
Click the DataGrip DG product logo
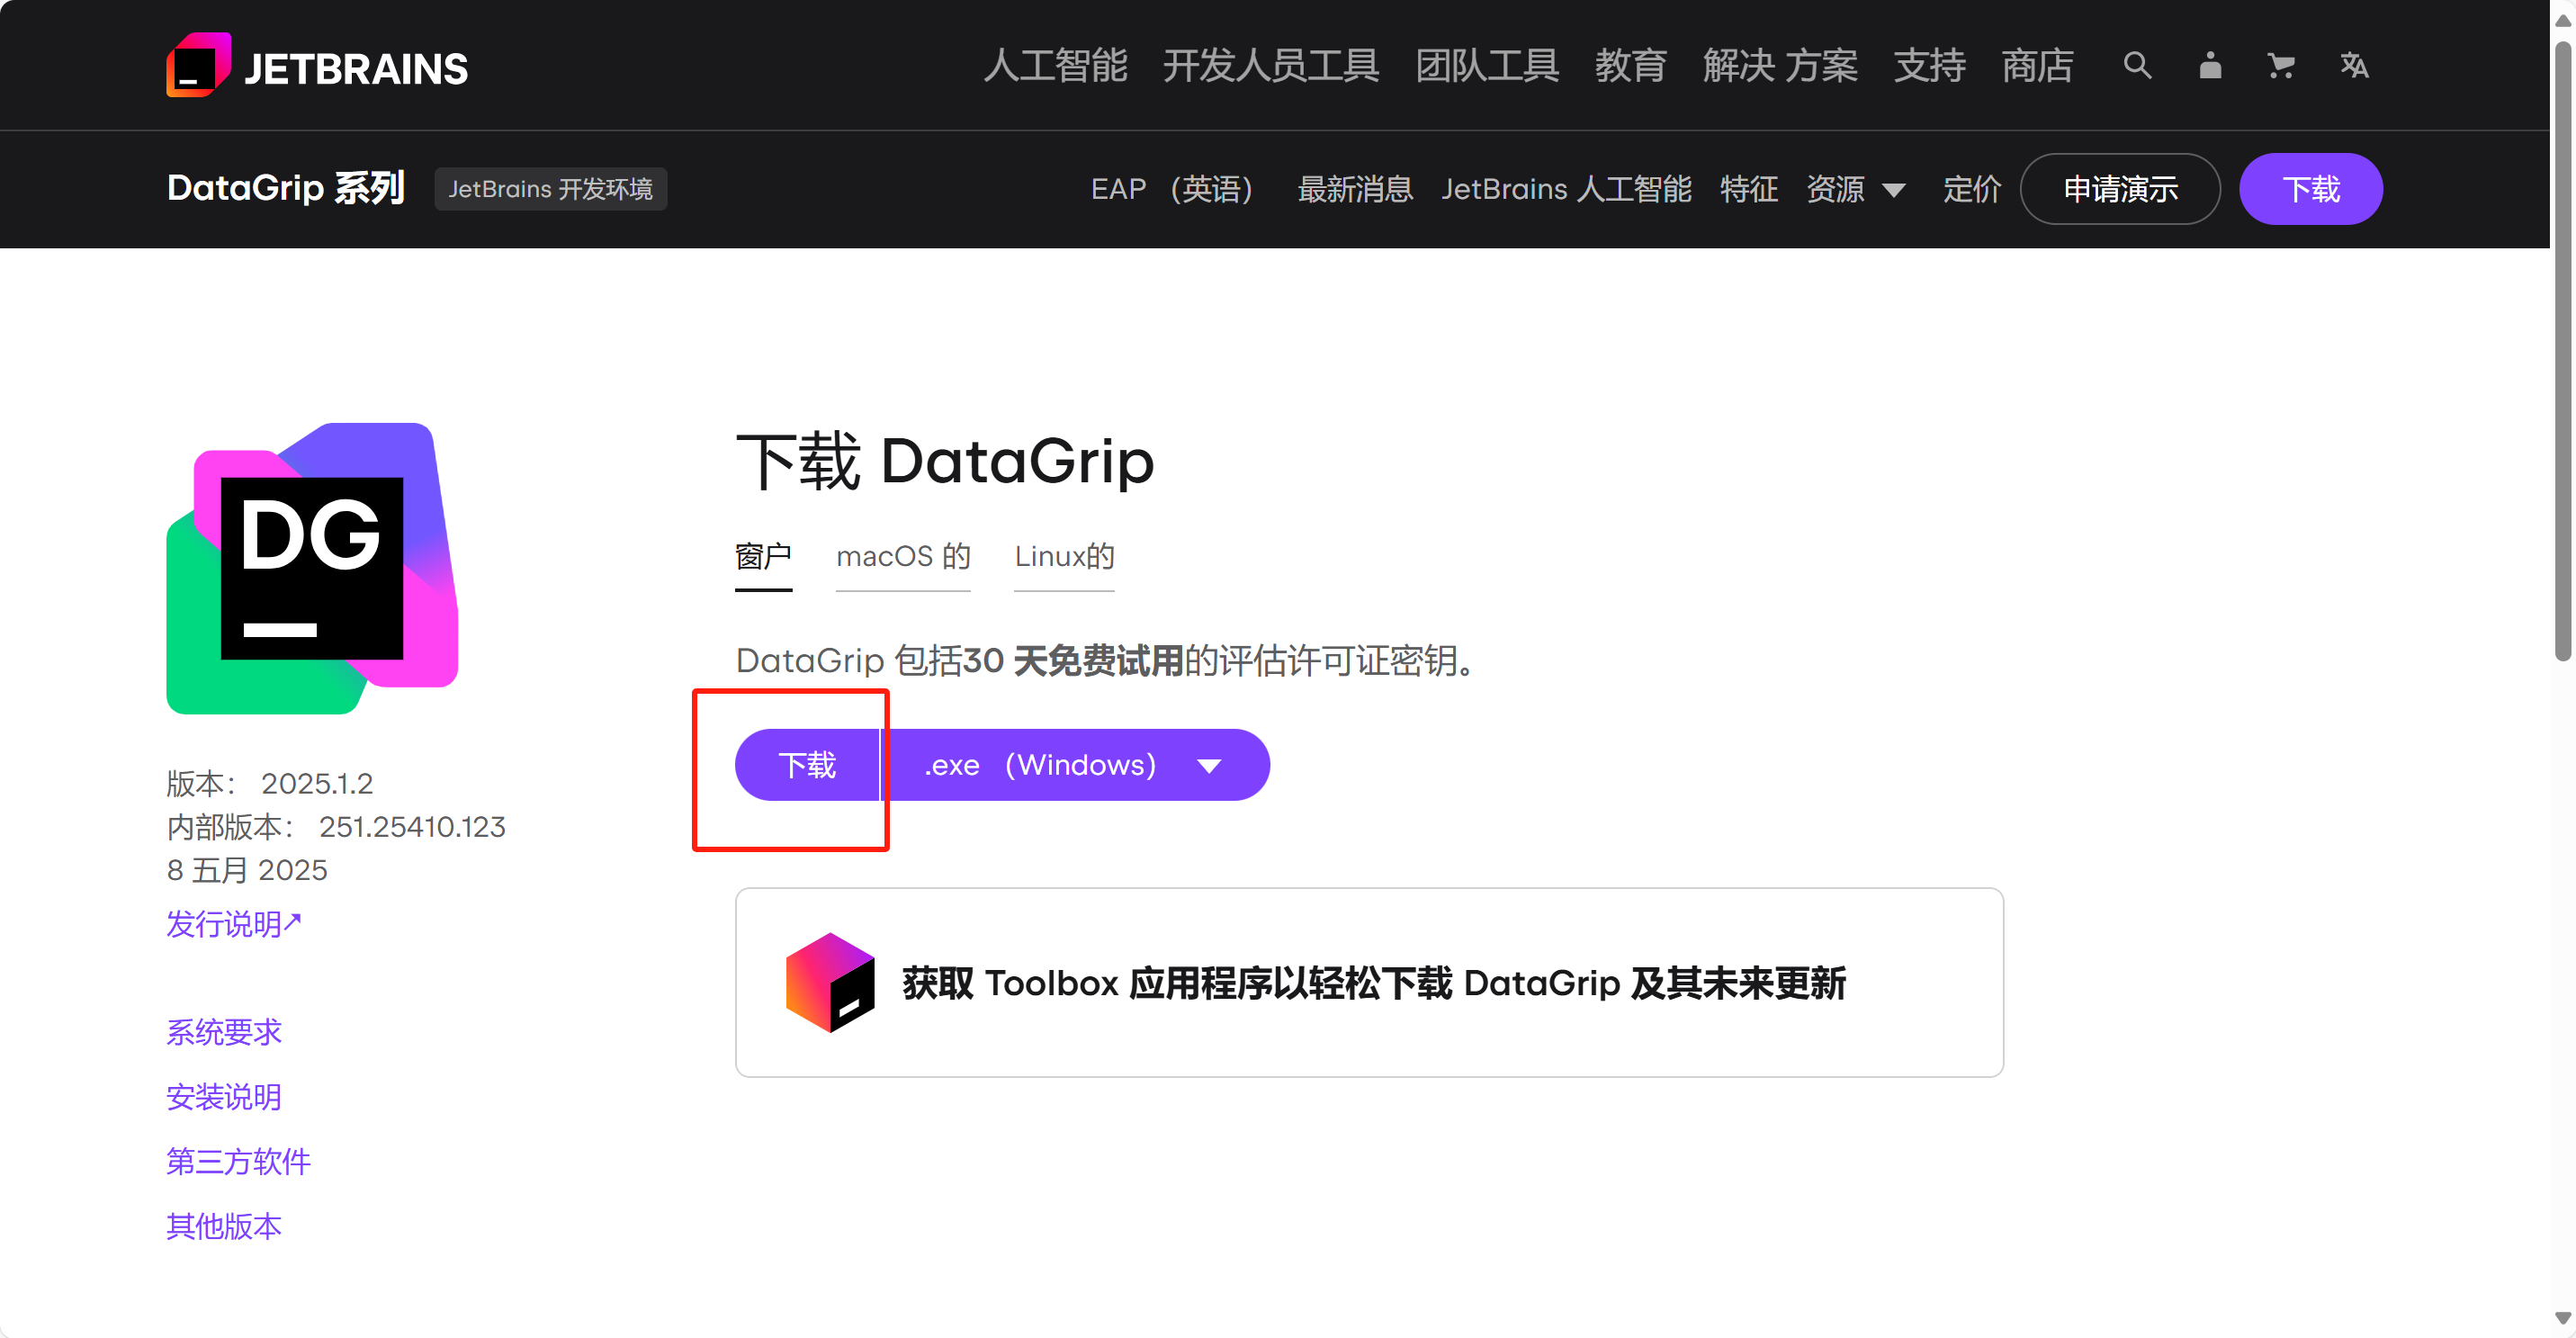point(312,568)
